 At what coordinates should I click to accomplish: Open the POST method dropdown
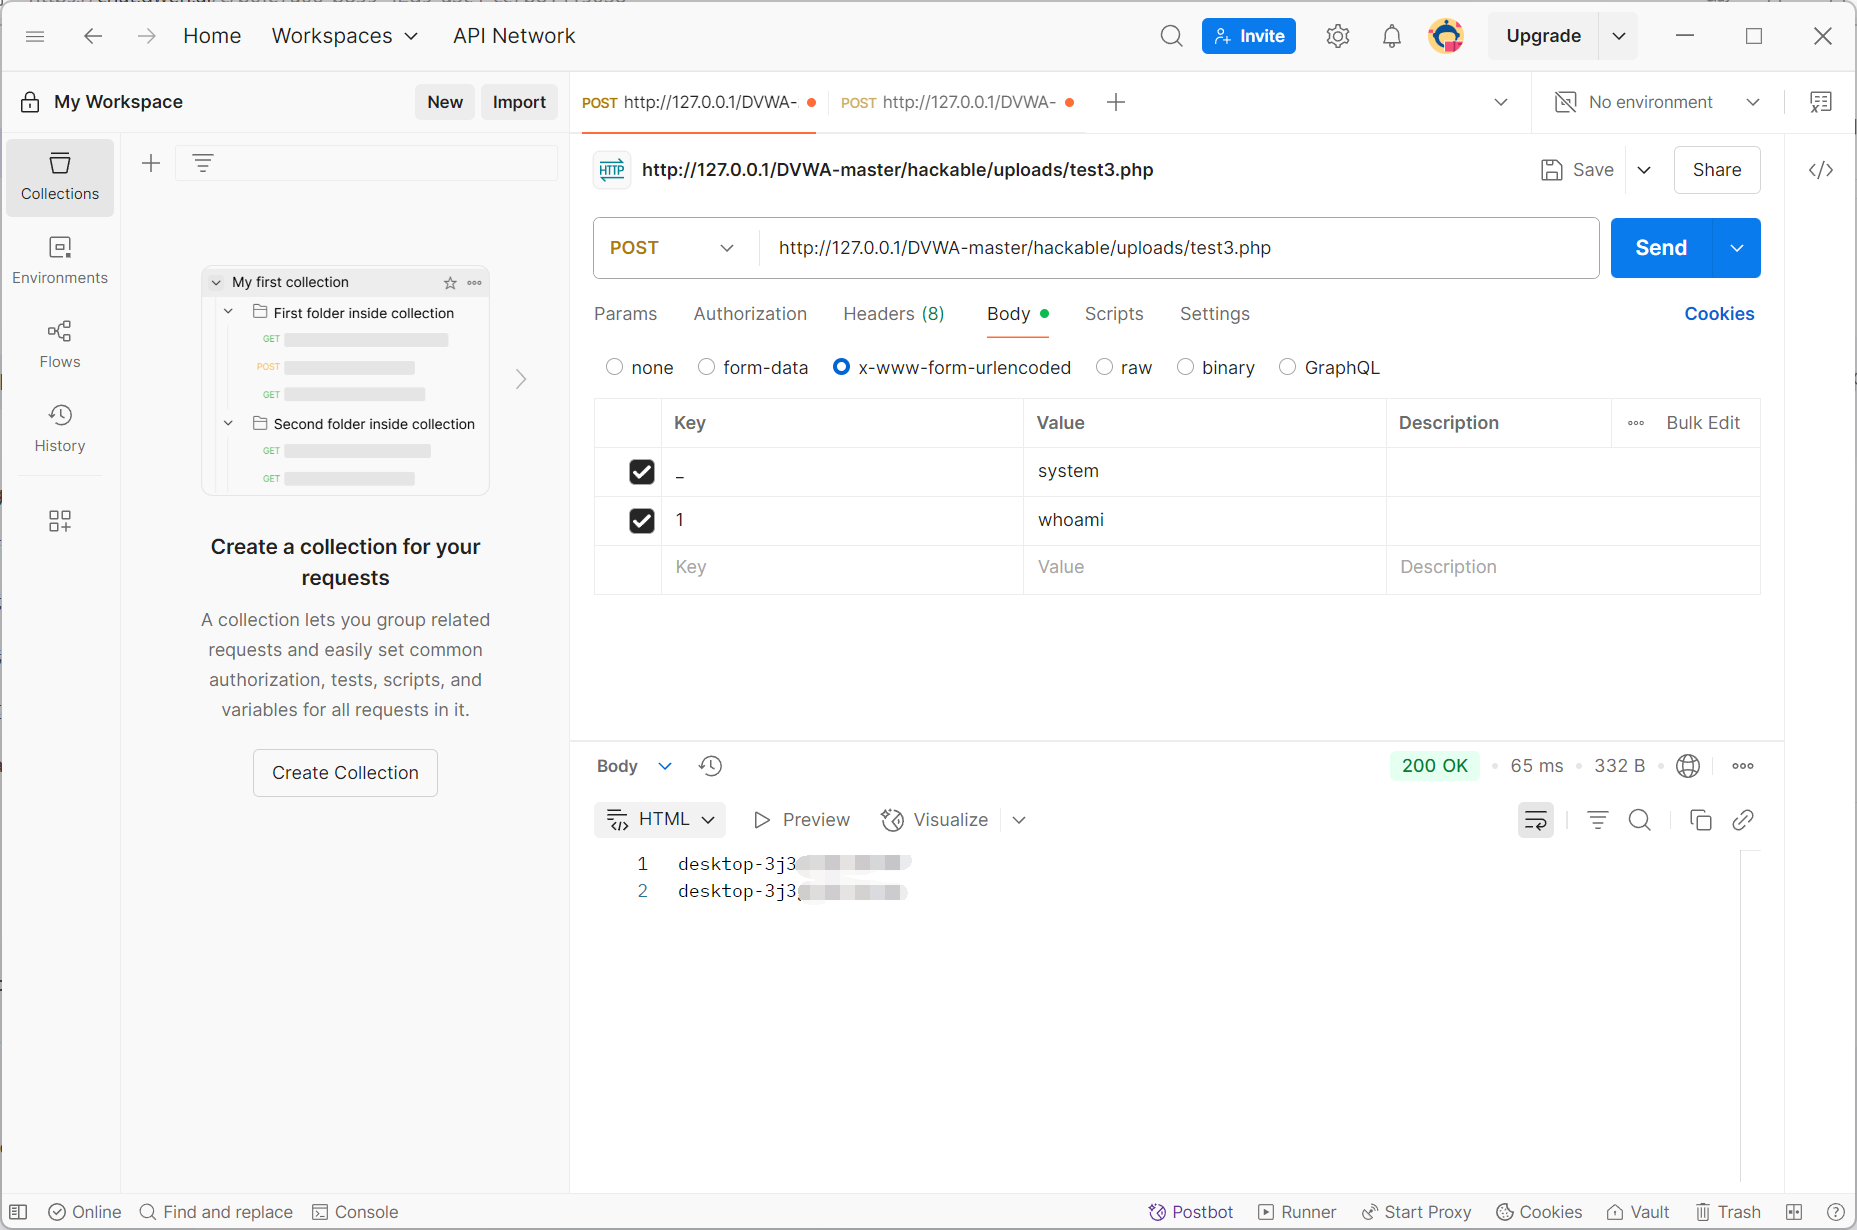coord(672,248)
